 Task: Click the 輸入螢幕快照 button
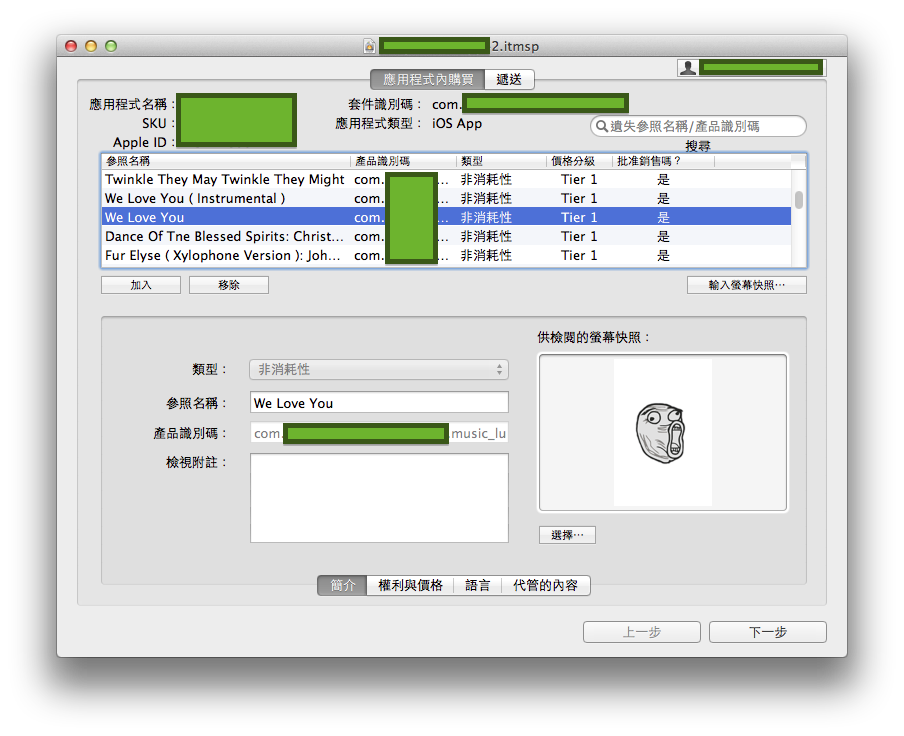point(746,285)
